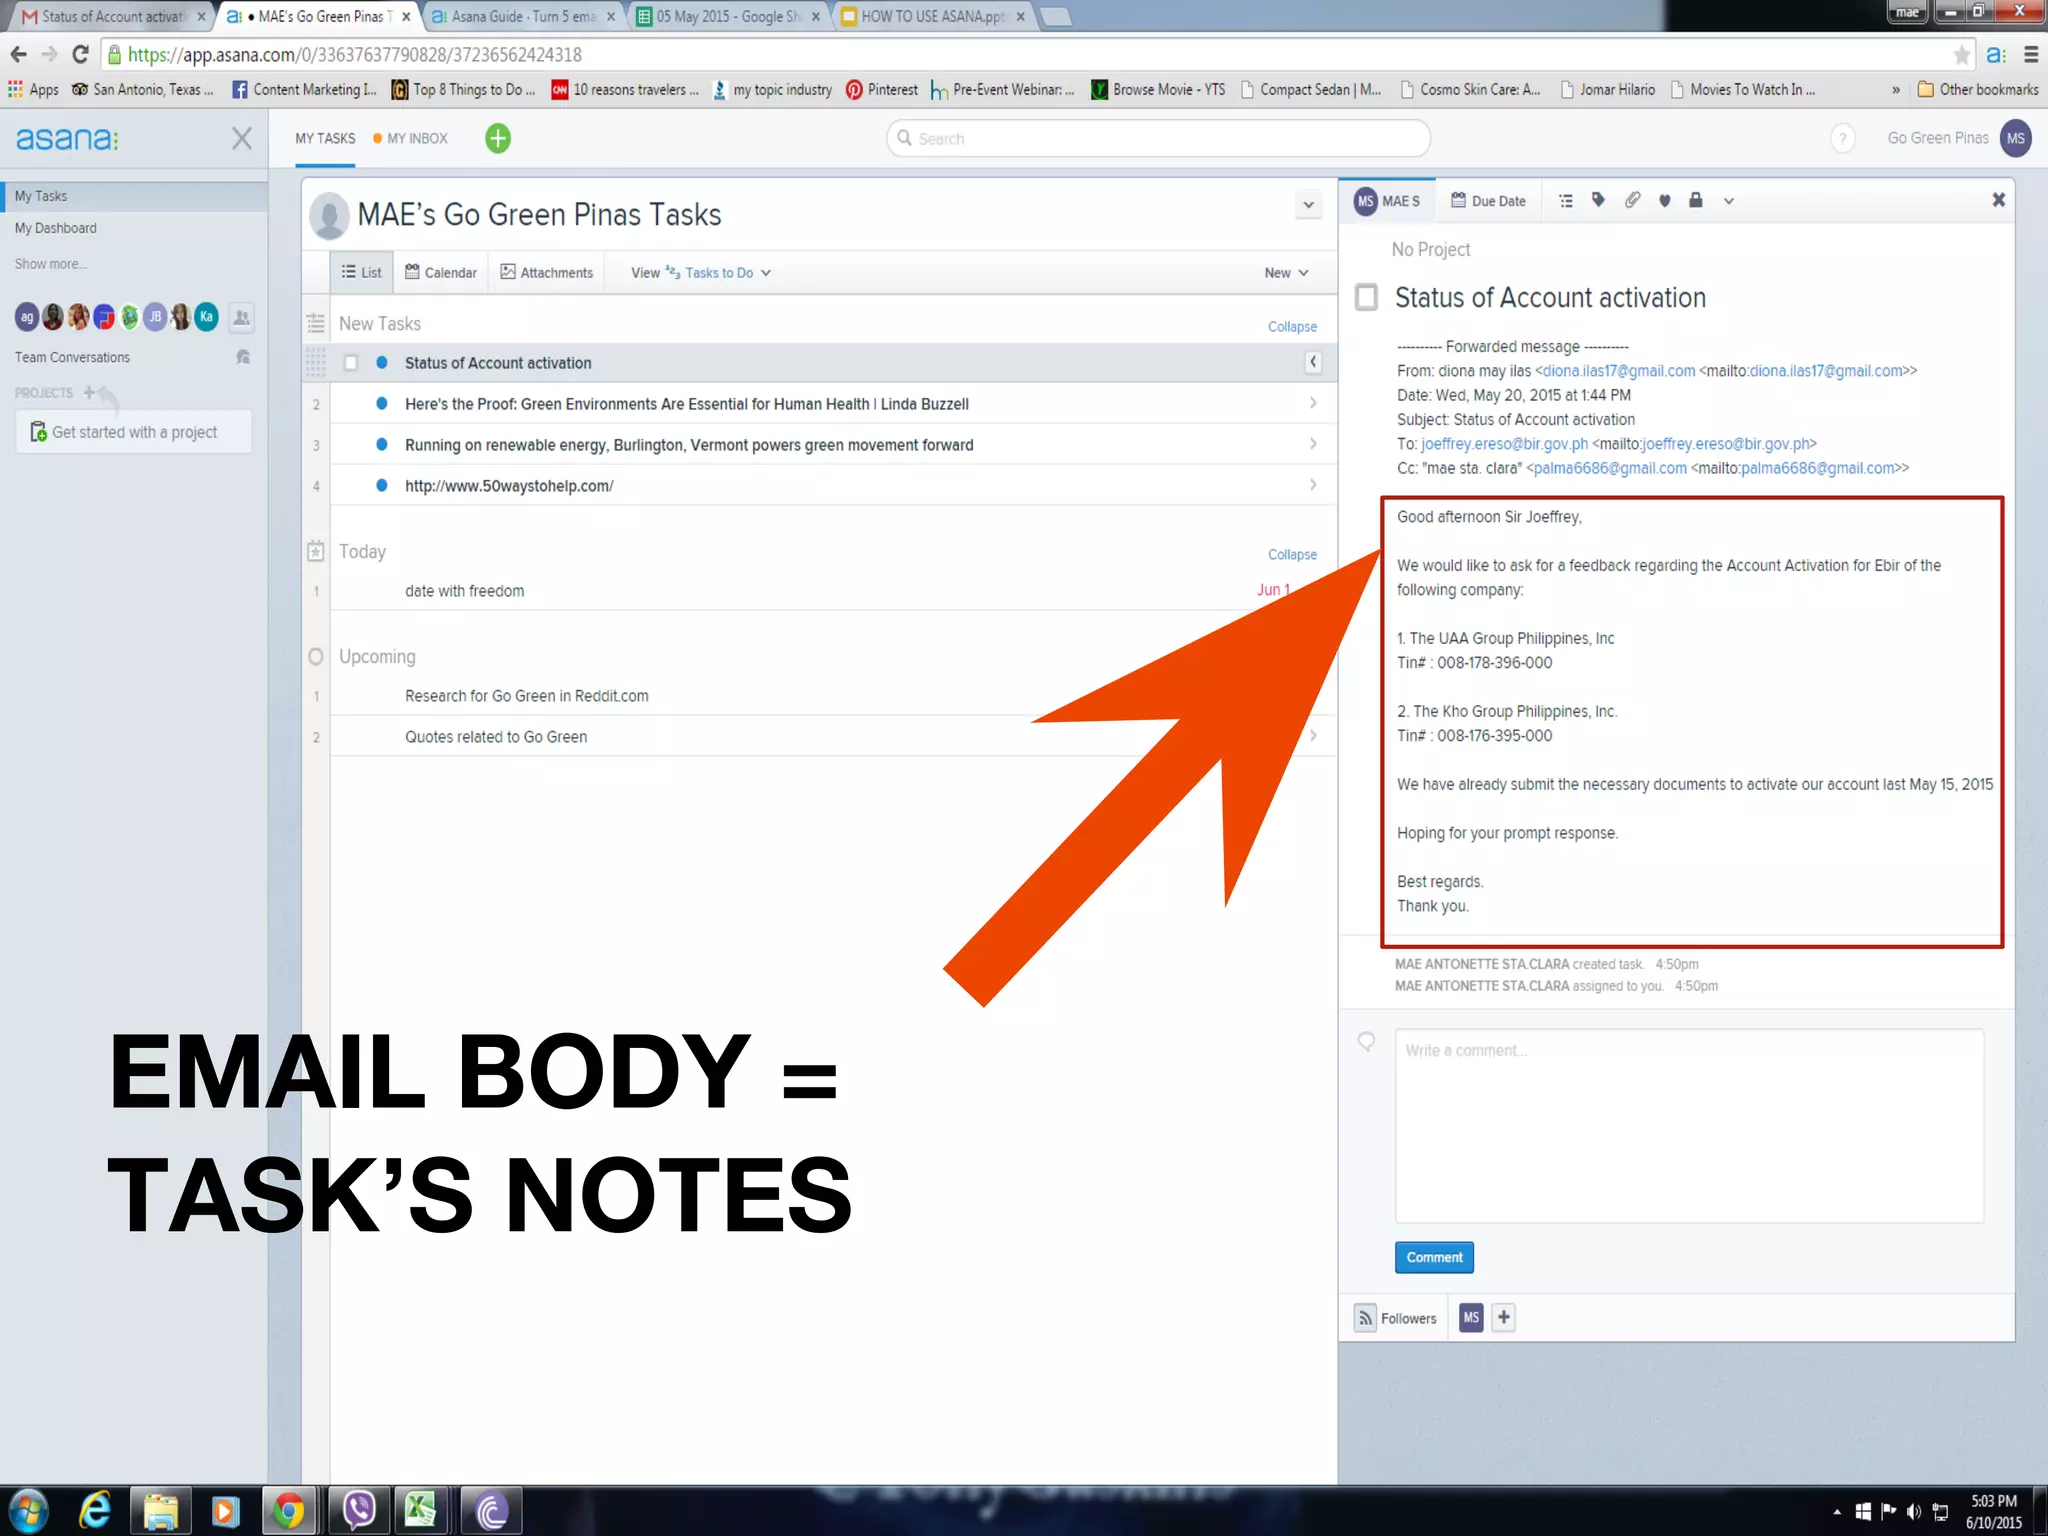Mark Status of Account activation complete in pane
Screen dimensions: 2048x1536
1366,297
